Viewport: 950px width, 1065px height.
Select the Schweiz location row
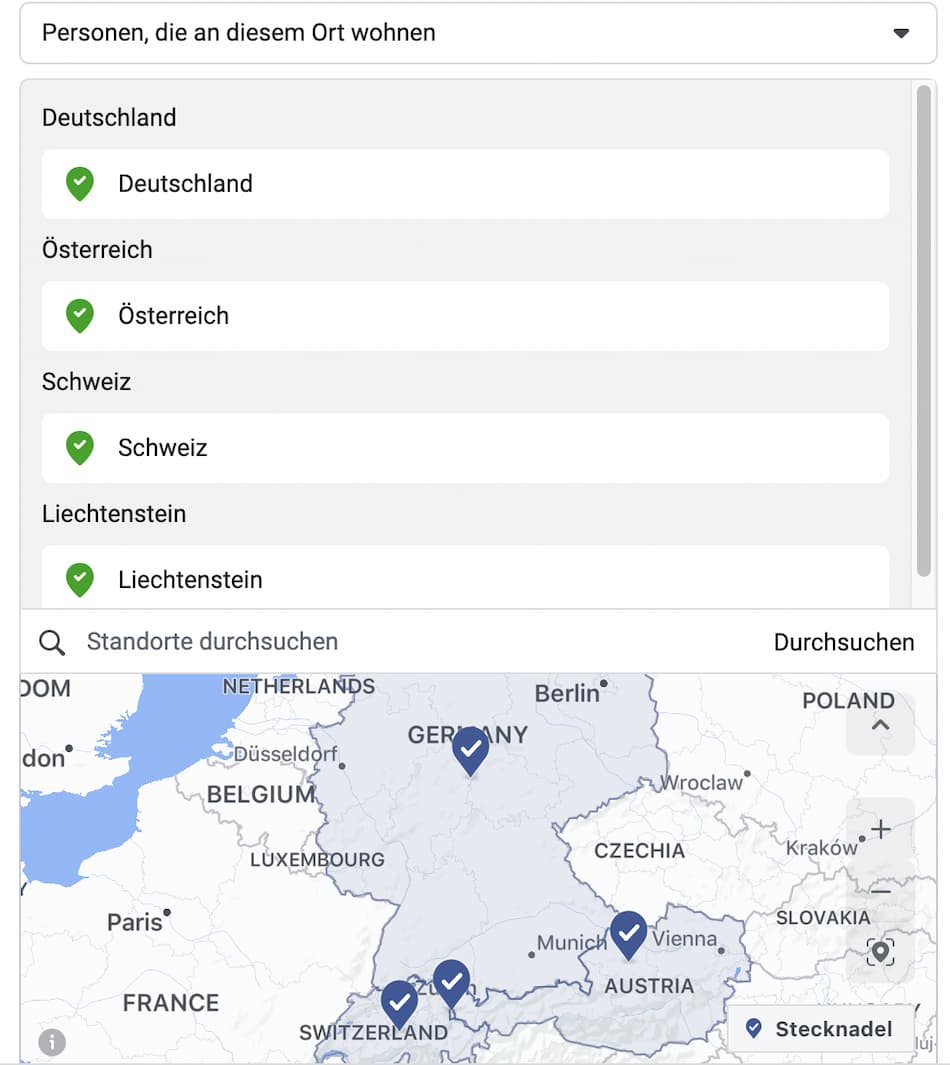tap(465, 448)
